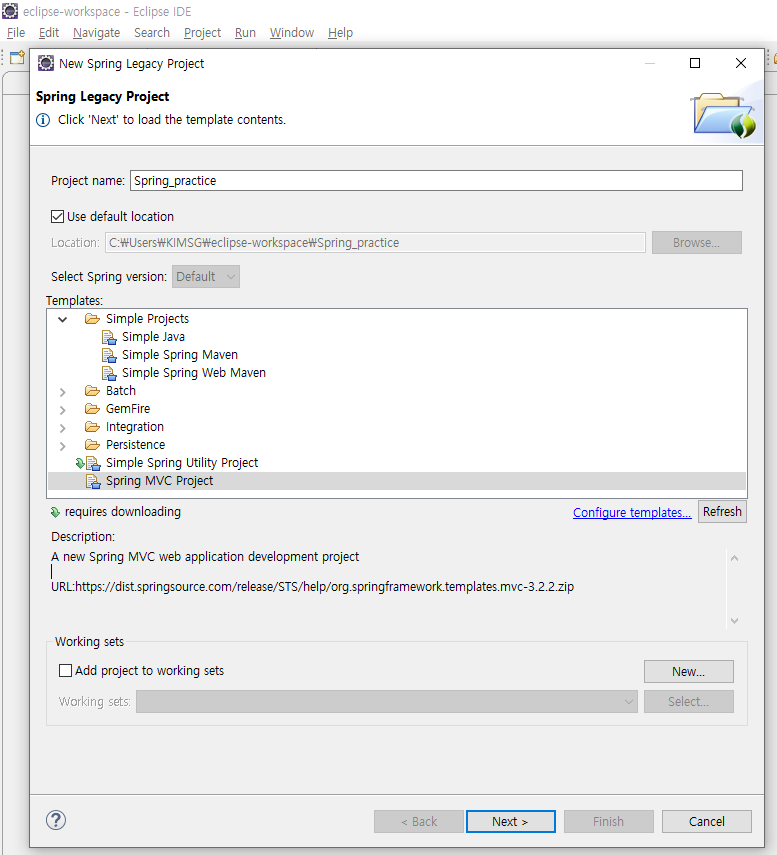Screen dimensions: 777x855
Task: Click the Select working sets button
Action: click(x=689, y=702)
